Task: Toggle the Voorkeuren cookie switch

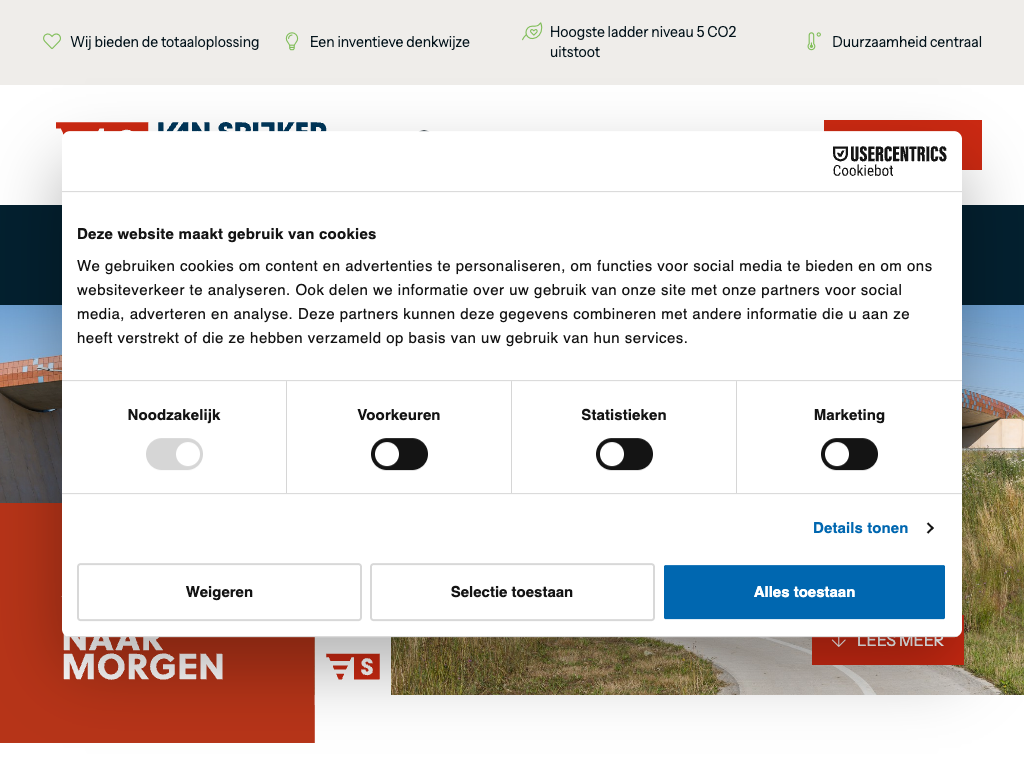Action: [399, 455]
